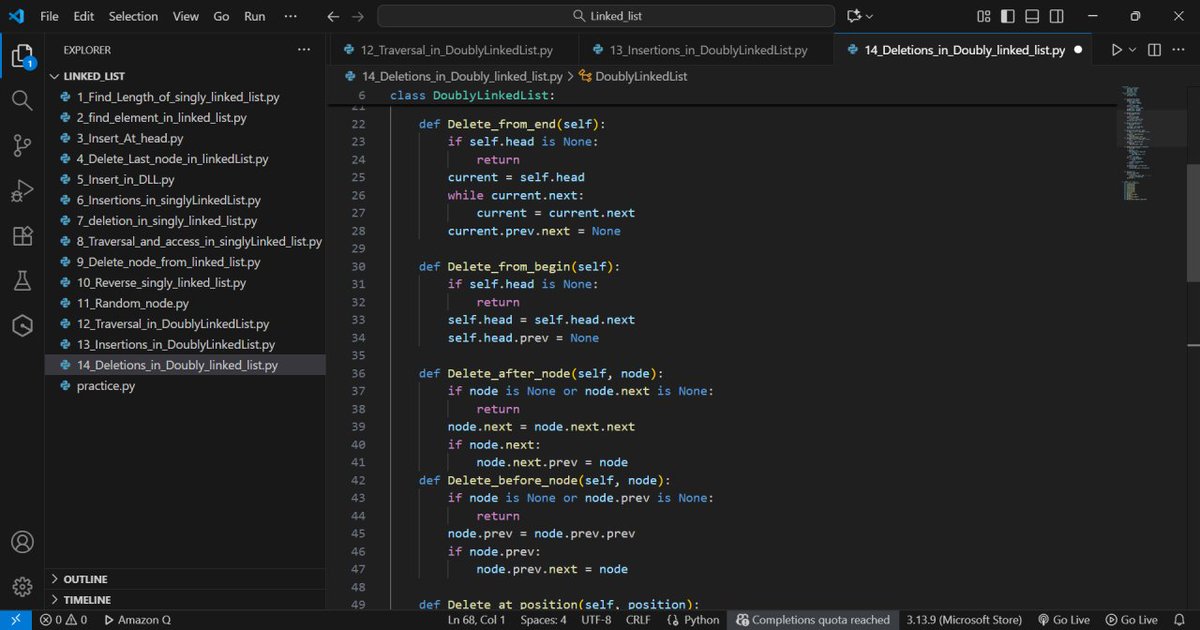This screenshot has width=1200, height=630.
Task: Open the Selection menu
Action: (133, 16)
